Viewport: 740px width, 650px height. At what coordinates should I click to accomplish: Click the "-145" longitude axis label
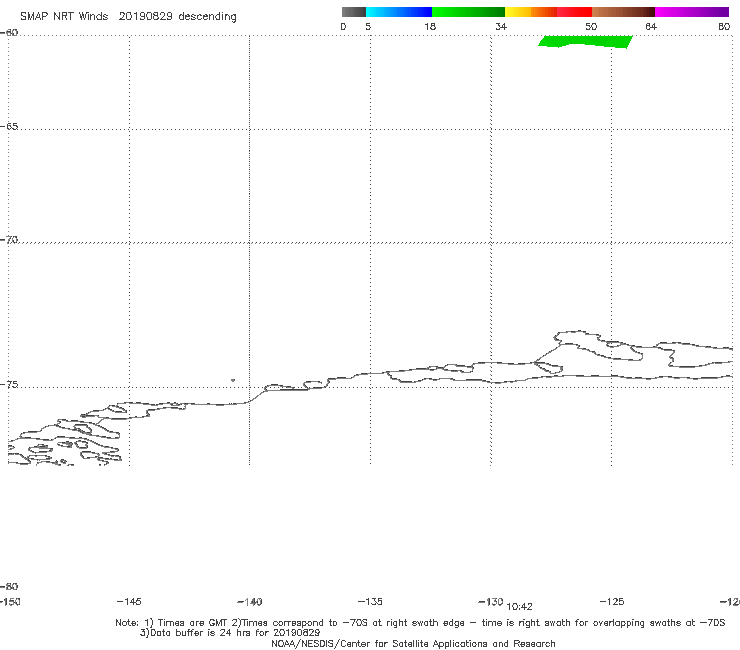tap(129, 601)
